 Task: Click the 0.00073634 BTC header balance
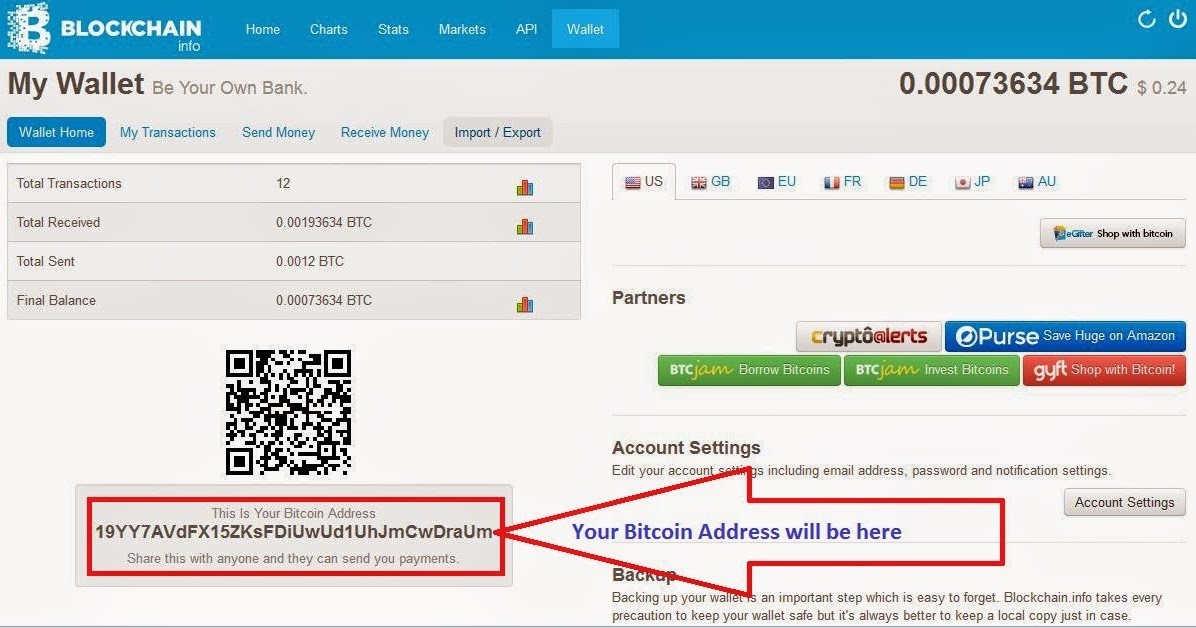coord(1013,83)
